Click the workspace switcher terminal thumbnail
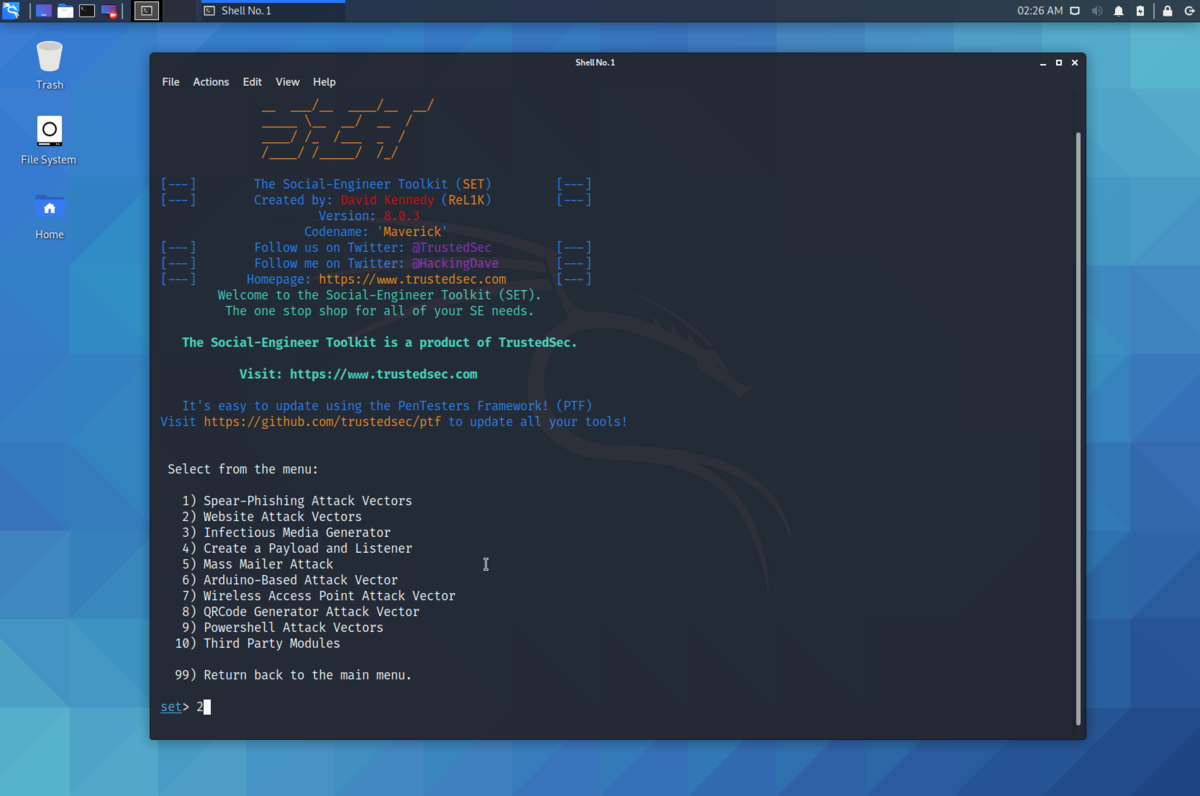1200x796 pixels. coord(146,11)
